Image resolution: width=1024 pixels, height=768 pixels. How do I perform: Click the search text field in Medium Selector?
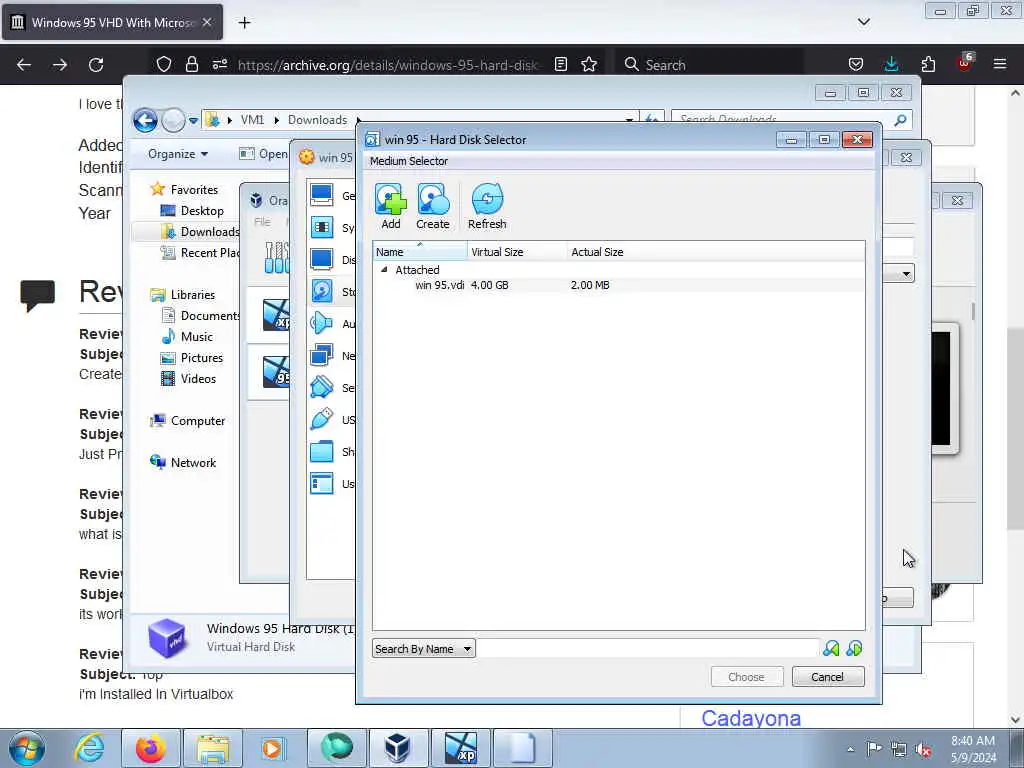[x=648, y=648]
